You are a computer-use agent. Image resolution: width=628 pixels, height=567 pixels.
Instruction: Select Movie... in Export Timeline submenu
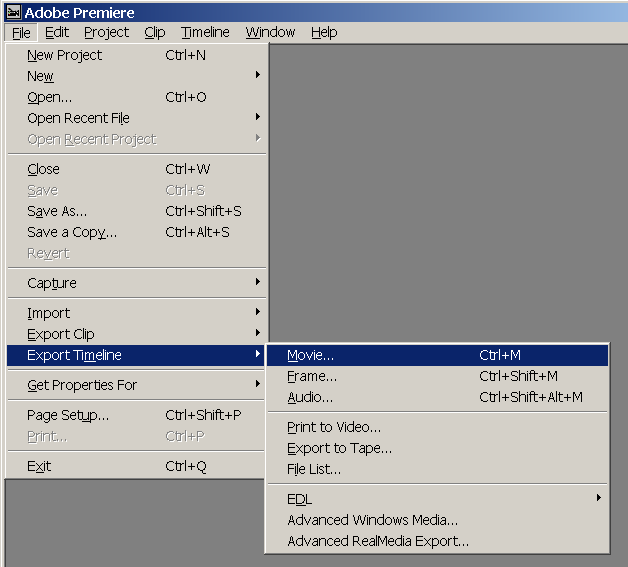click(437, 355)
